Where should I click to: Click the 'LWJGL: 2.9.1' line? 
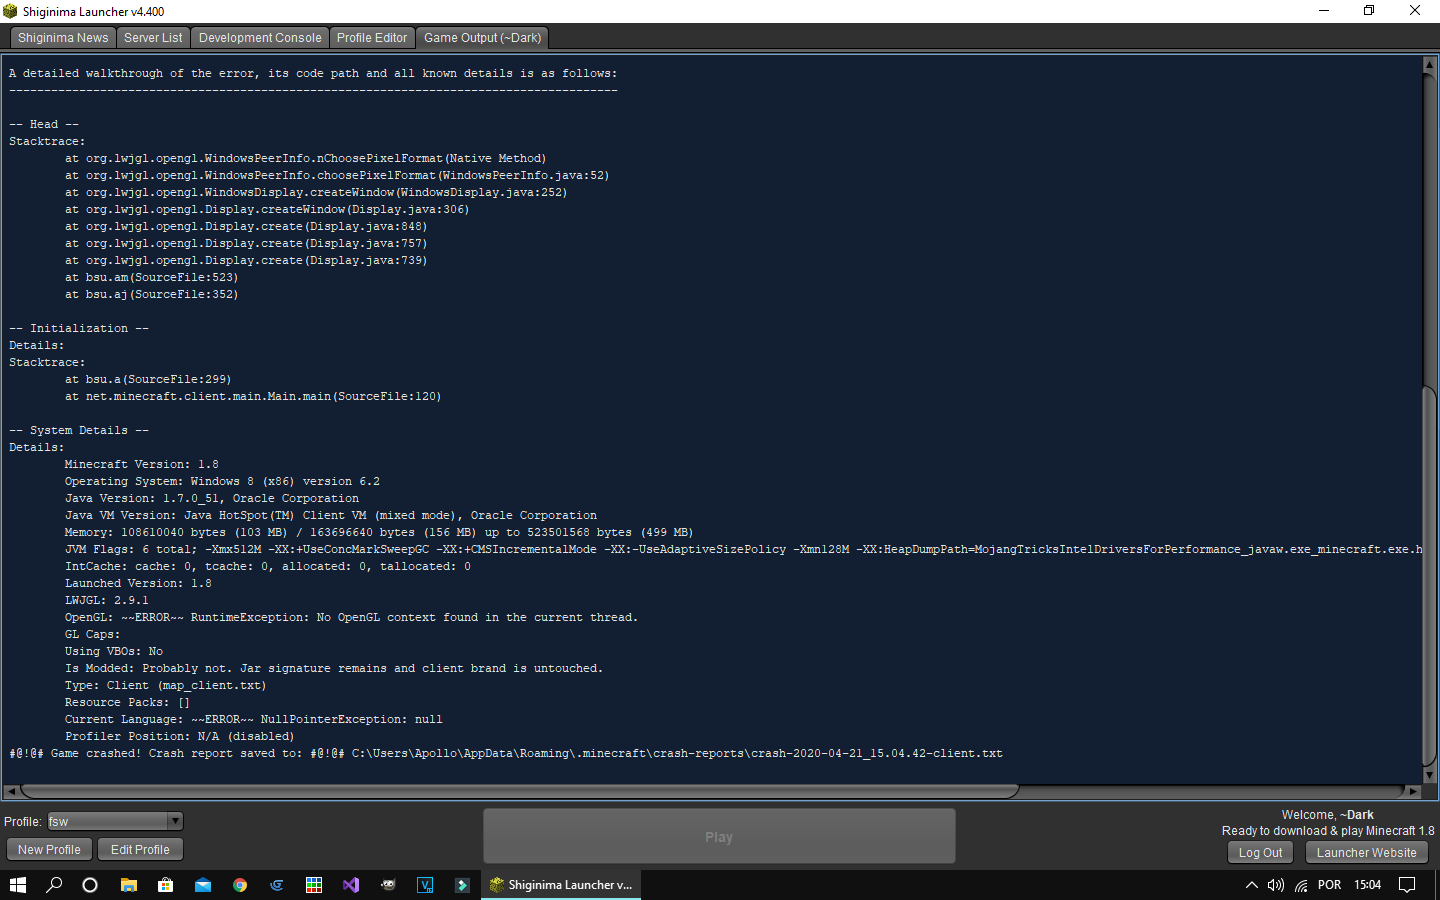(106, 600)
